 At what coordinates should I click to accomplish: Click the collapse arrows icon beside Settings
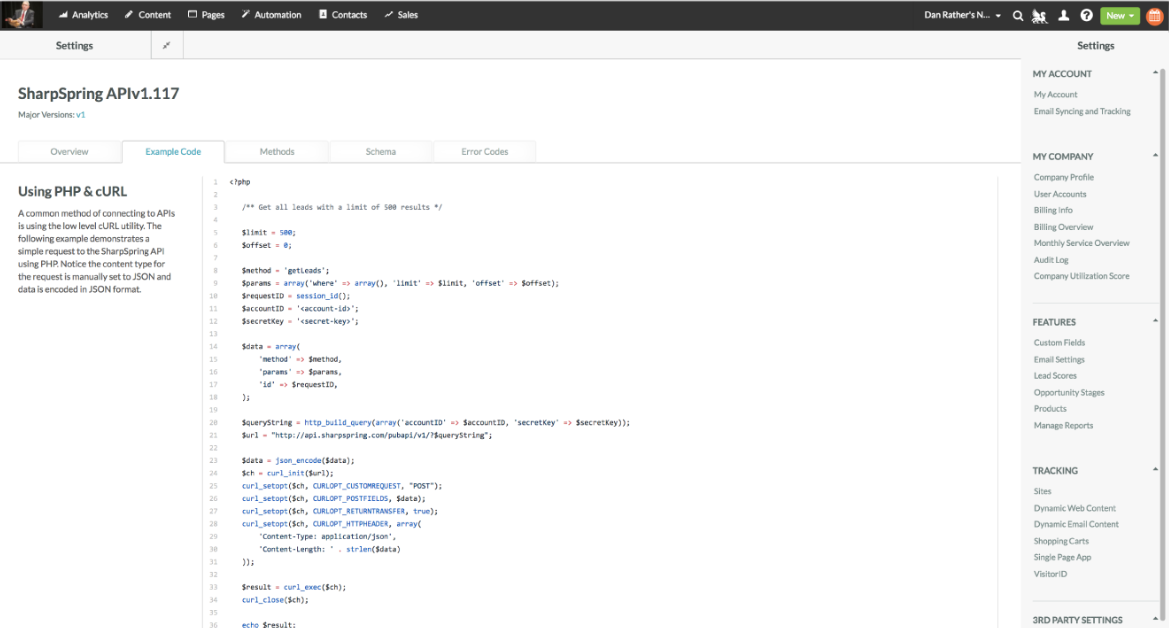(x=166, y=46)
